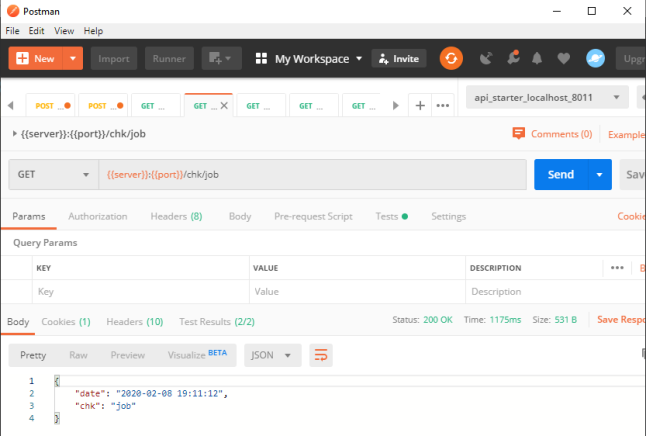Image resolution: width=646 pixels, height=436 pixels.
Task: Click the Key input cell
Action: (141, 292)
